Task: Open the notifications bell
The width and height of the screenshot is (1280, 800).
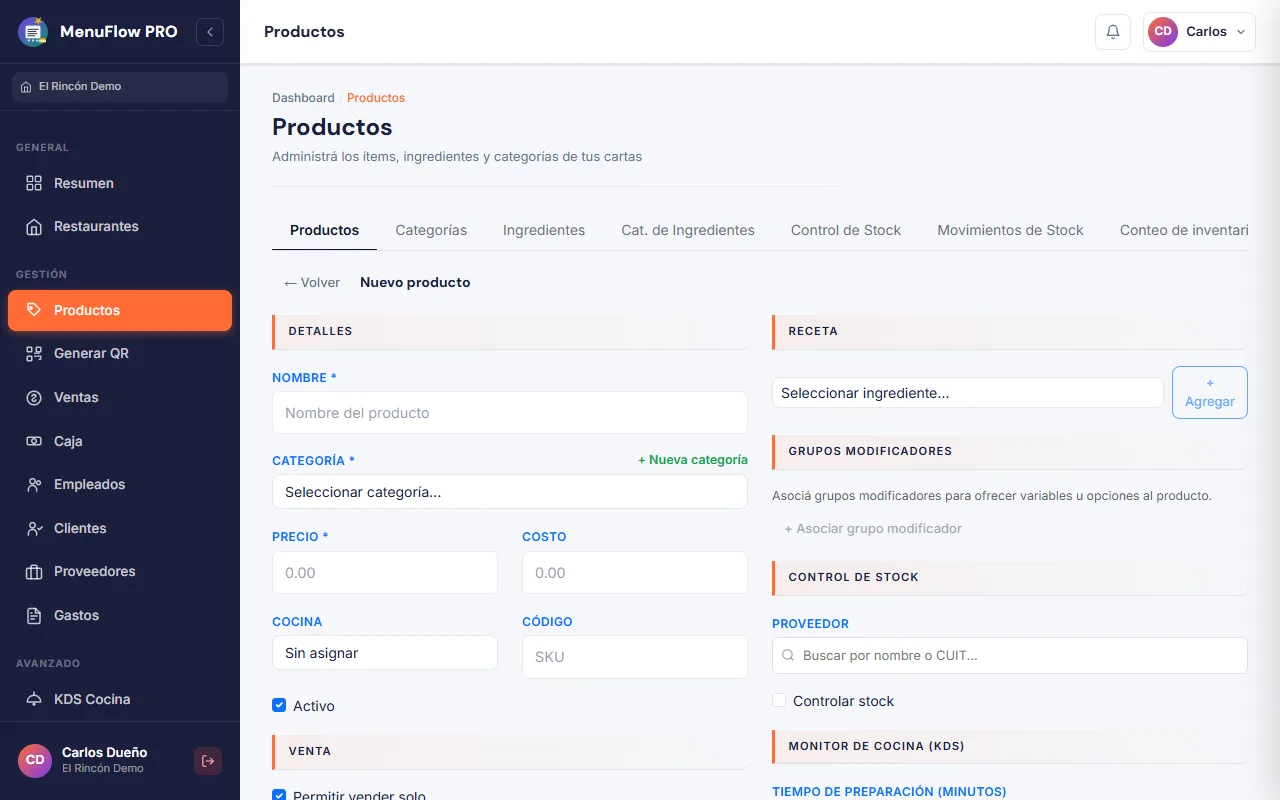Action: 1113,32
